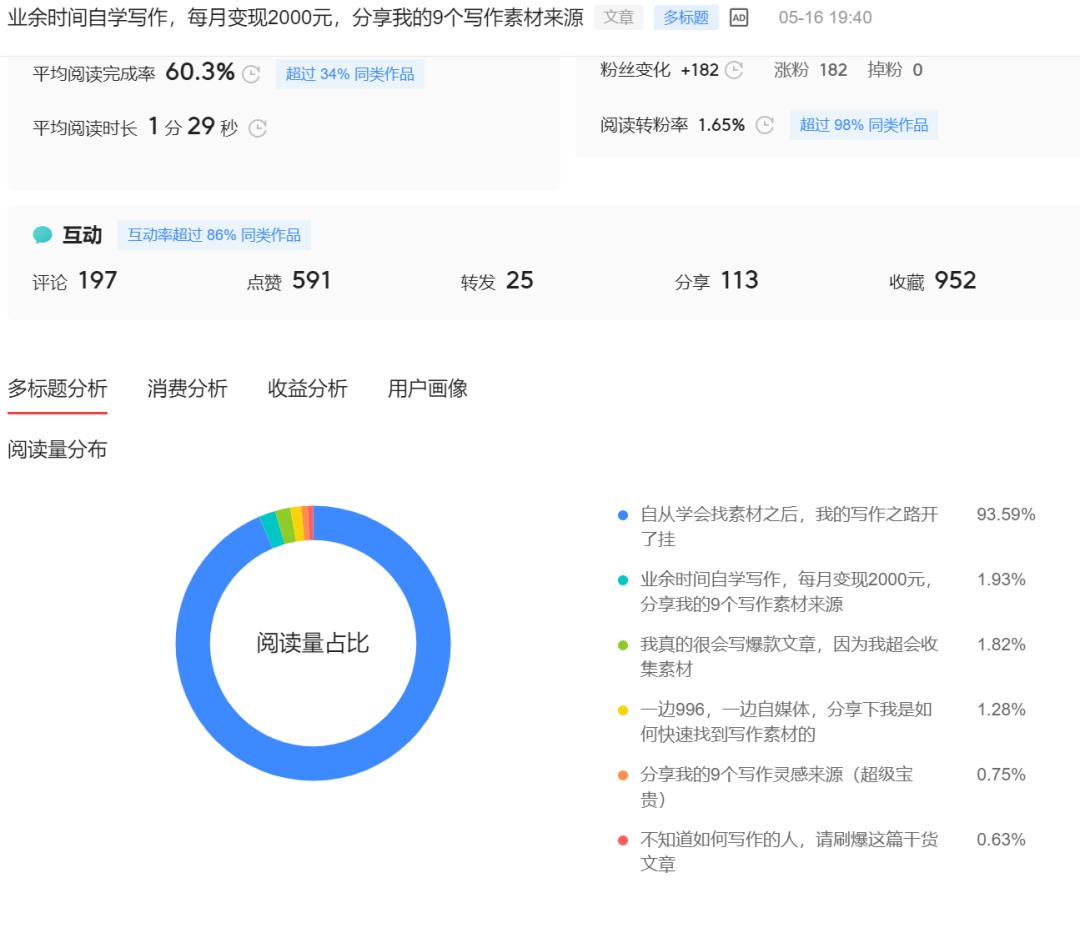Click the clock icon after 粉丝变化 +182
The height and width of the screenshot is (933, 1080).
coord(735,70)
